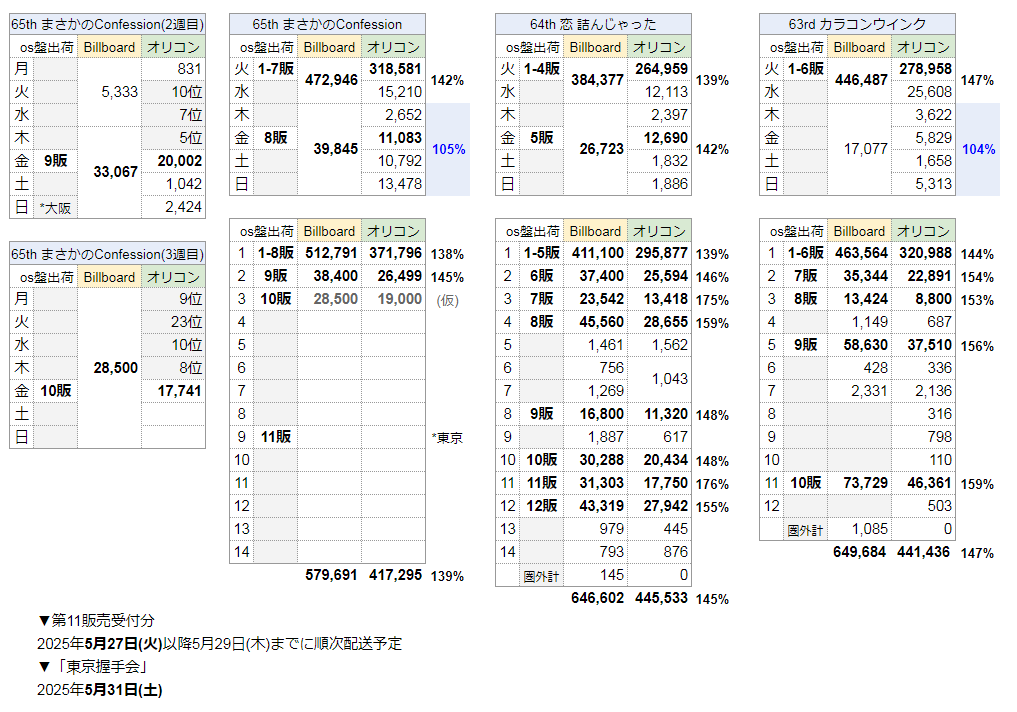Select the Oricon value 17,741
This screenshot has height=712, width=1017.
pos(180,390)
